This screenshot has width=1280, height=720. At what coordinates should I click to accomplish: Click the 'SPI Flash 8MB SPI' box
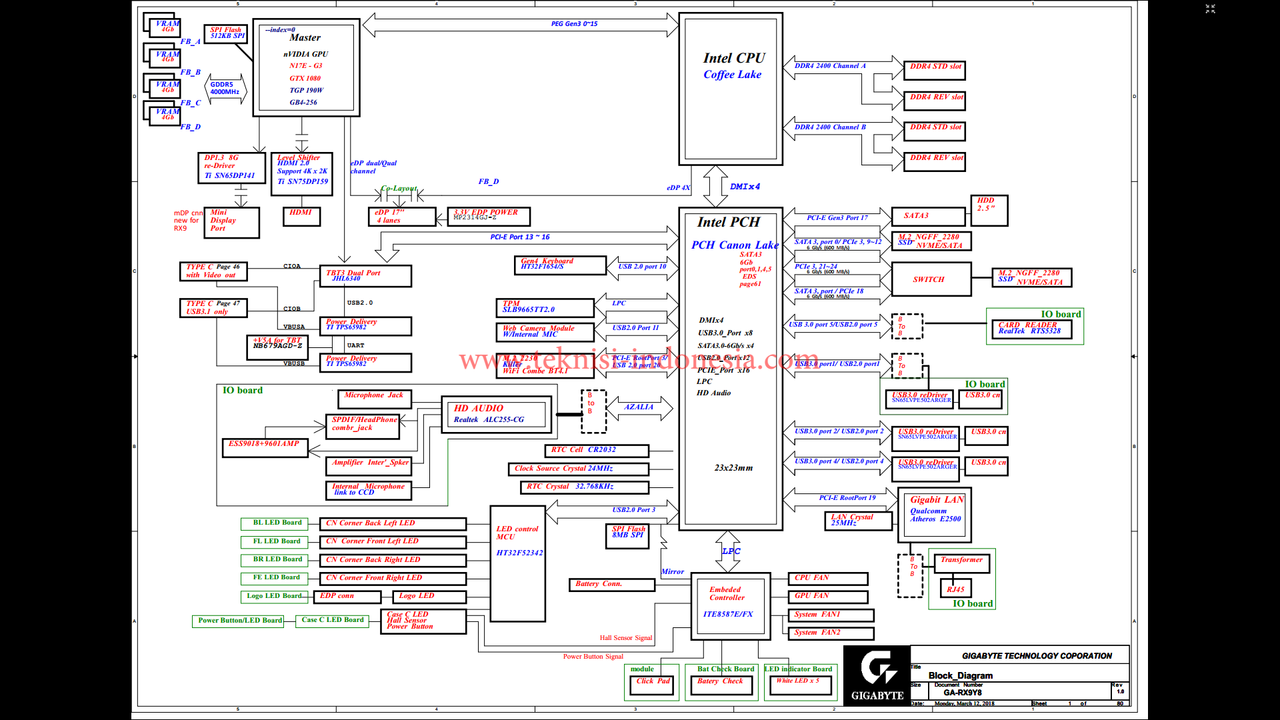point(628,534)
